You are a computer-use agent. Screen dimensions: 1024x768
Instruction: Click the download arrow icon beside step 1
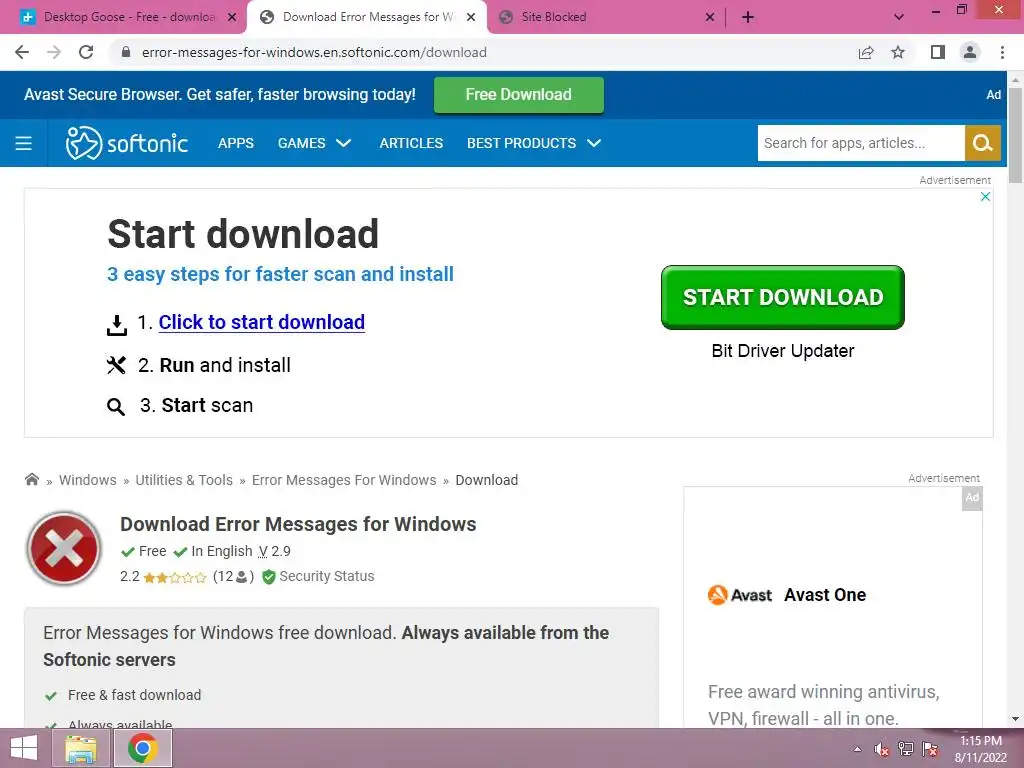117,325
